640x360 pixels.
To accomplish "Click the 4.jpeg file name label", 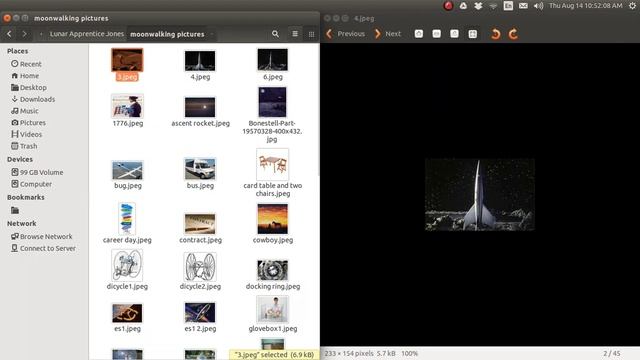I will pyautogui.click(x=200, y=77).
